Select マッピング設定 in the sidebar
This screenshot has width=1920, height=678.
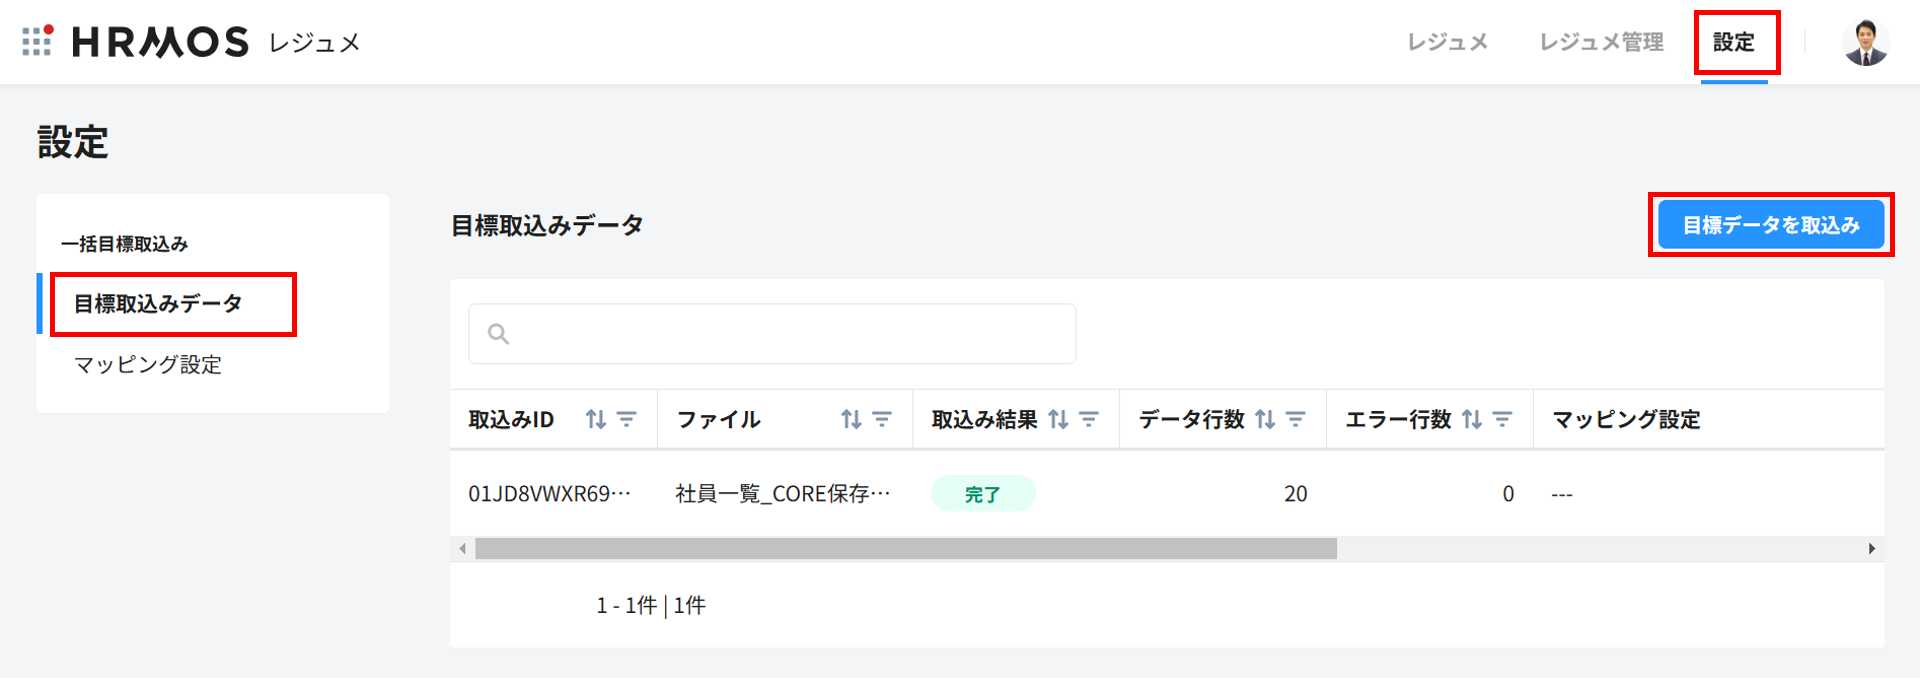148,365
